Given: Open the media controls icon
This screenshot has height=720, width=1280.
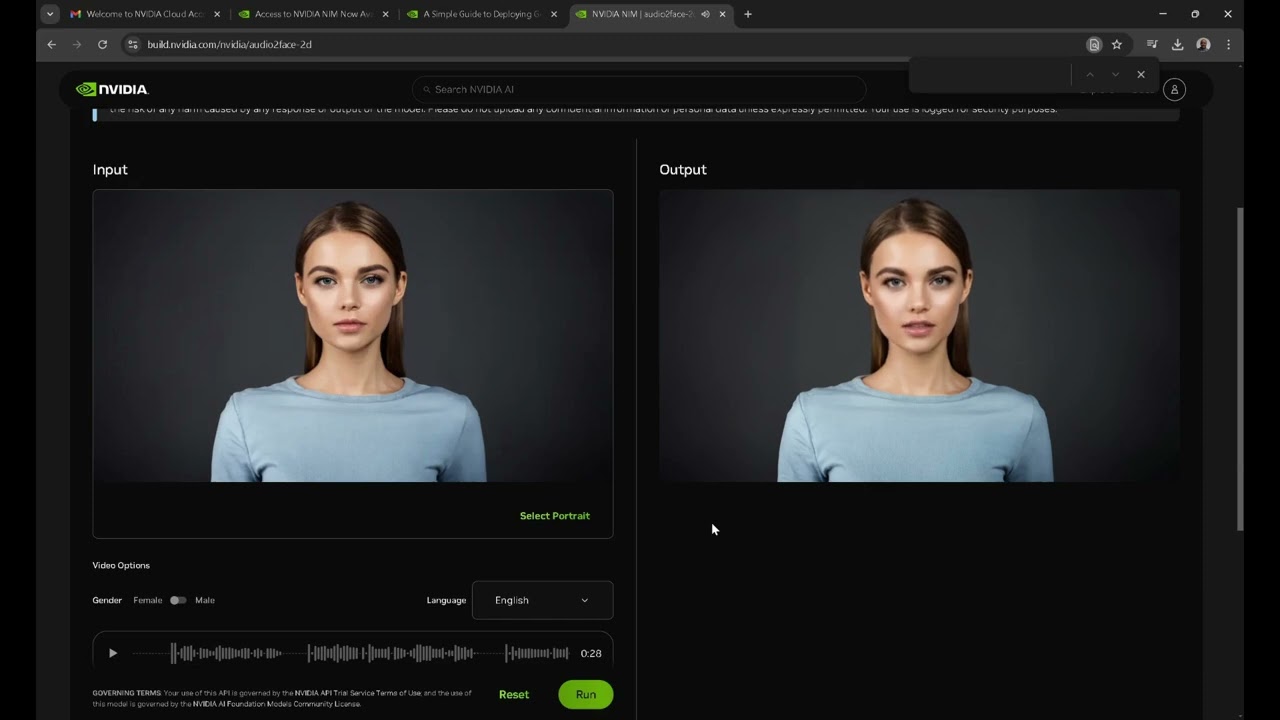Looking at the screenshot, I should click(1152, 44).
